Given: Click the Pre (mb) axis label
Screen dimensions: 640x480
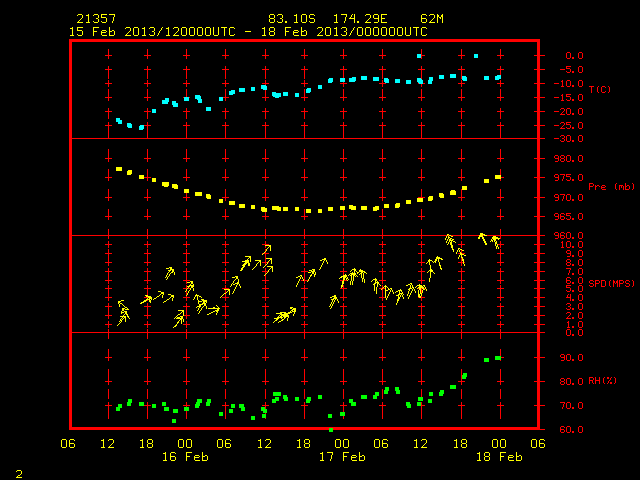Looking at the screenshot, I should (611, 187).
